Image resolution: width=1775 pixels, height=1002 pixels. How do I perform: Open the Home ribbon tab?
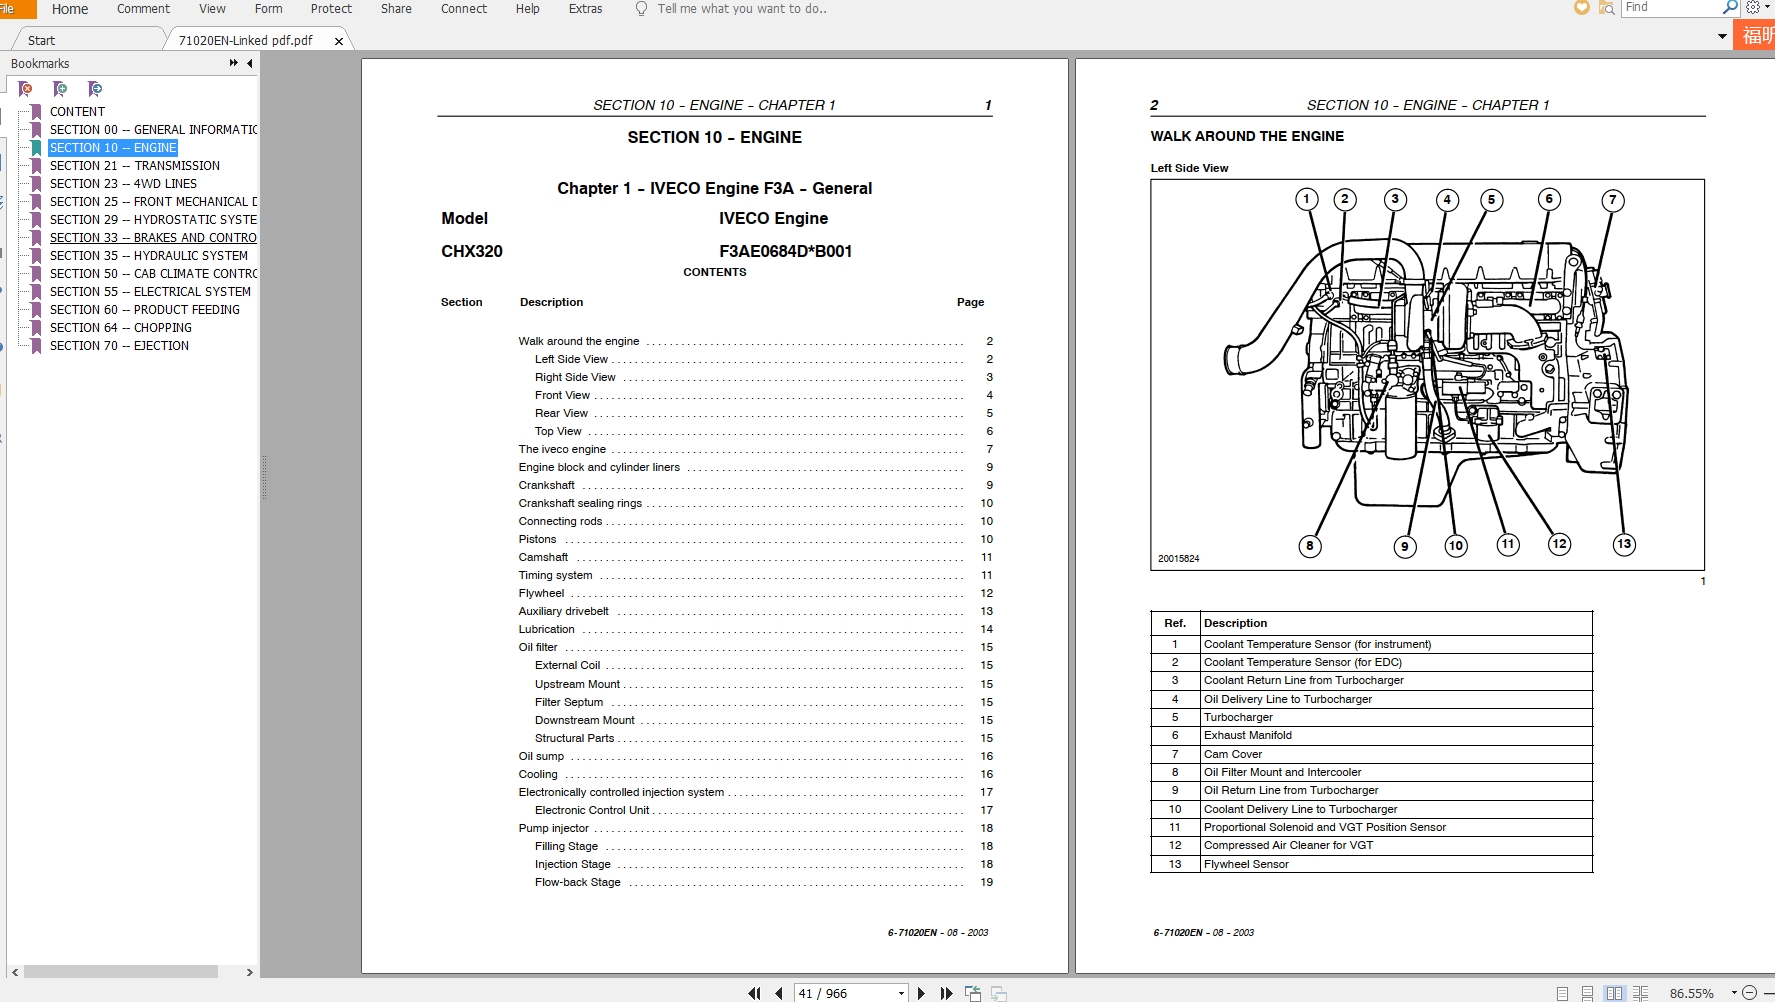tap(70, 9)
